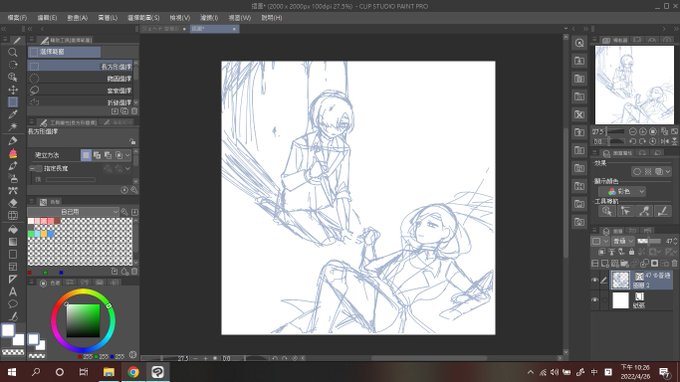Choose new selection creation mode

[x=86, y=155]
